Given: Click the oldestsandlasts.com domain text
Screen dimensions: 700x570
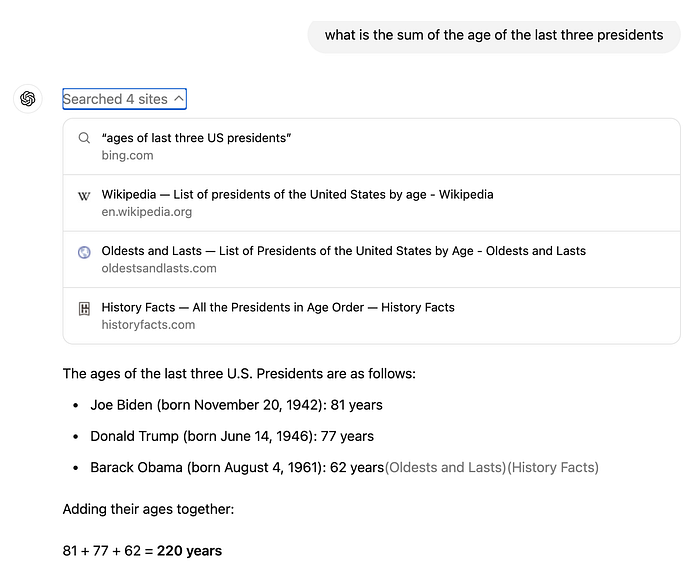Looking at the screenshot, I should [159, 268].
